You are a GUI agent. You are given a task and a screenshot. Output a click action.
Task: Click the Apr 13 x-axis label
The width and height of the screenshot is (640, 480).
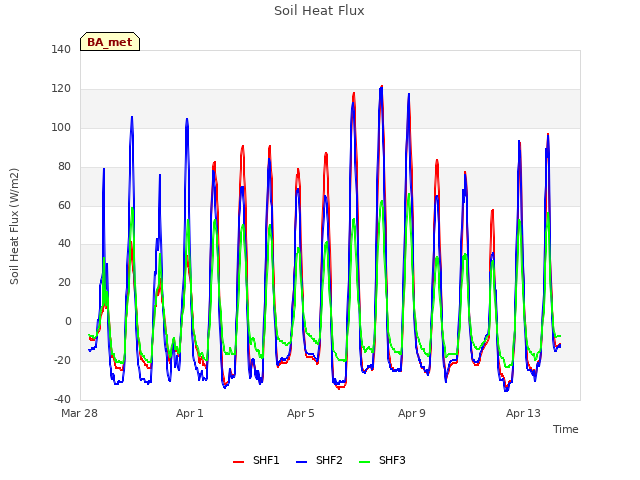pos(523,413)
